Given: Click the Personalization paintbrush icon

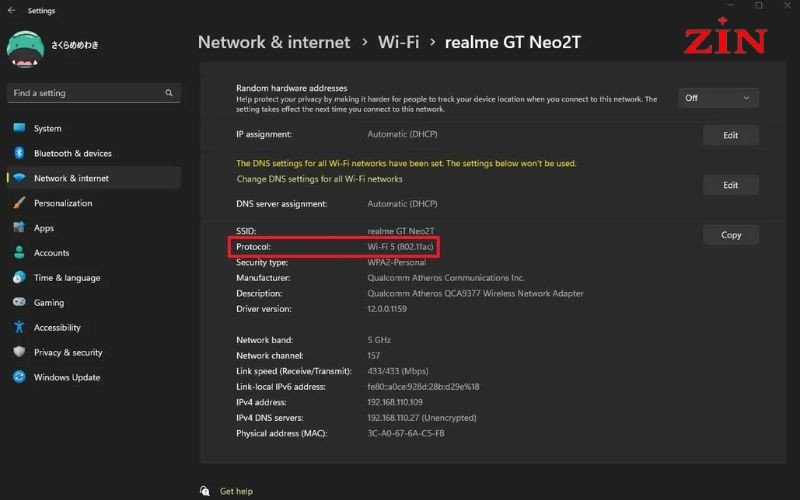Looking at the screenshot, I should pos(18,203).
